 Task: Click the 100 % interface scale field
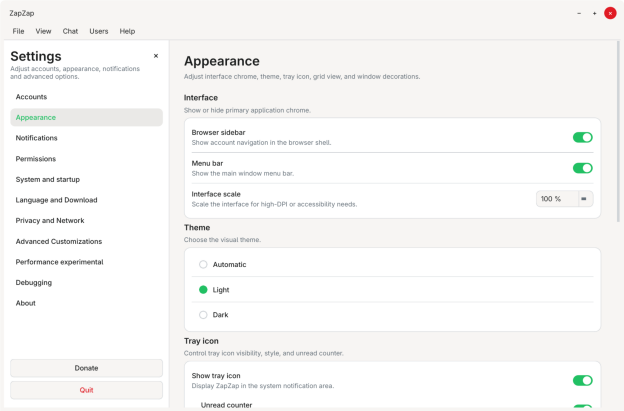pyautogui.click(x=557, y=199)
